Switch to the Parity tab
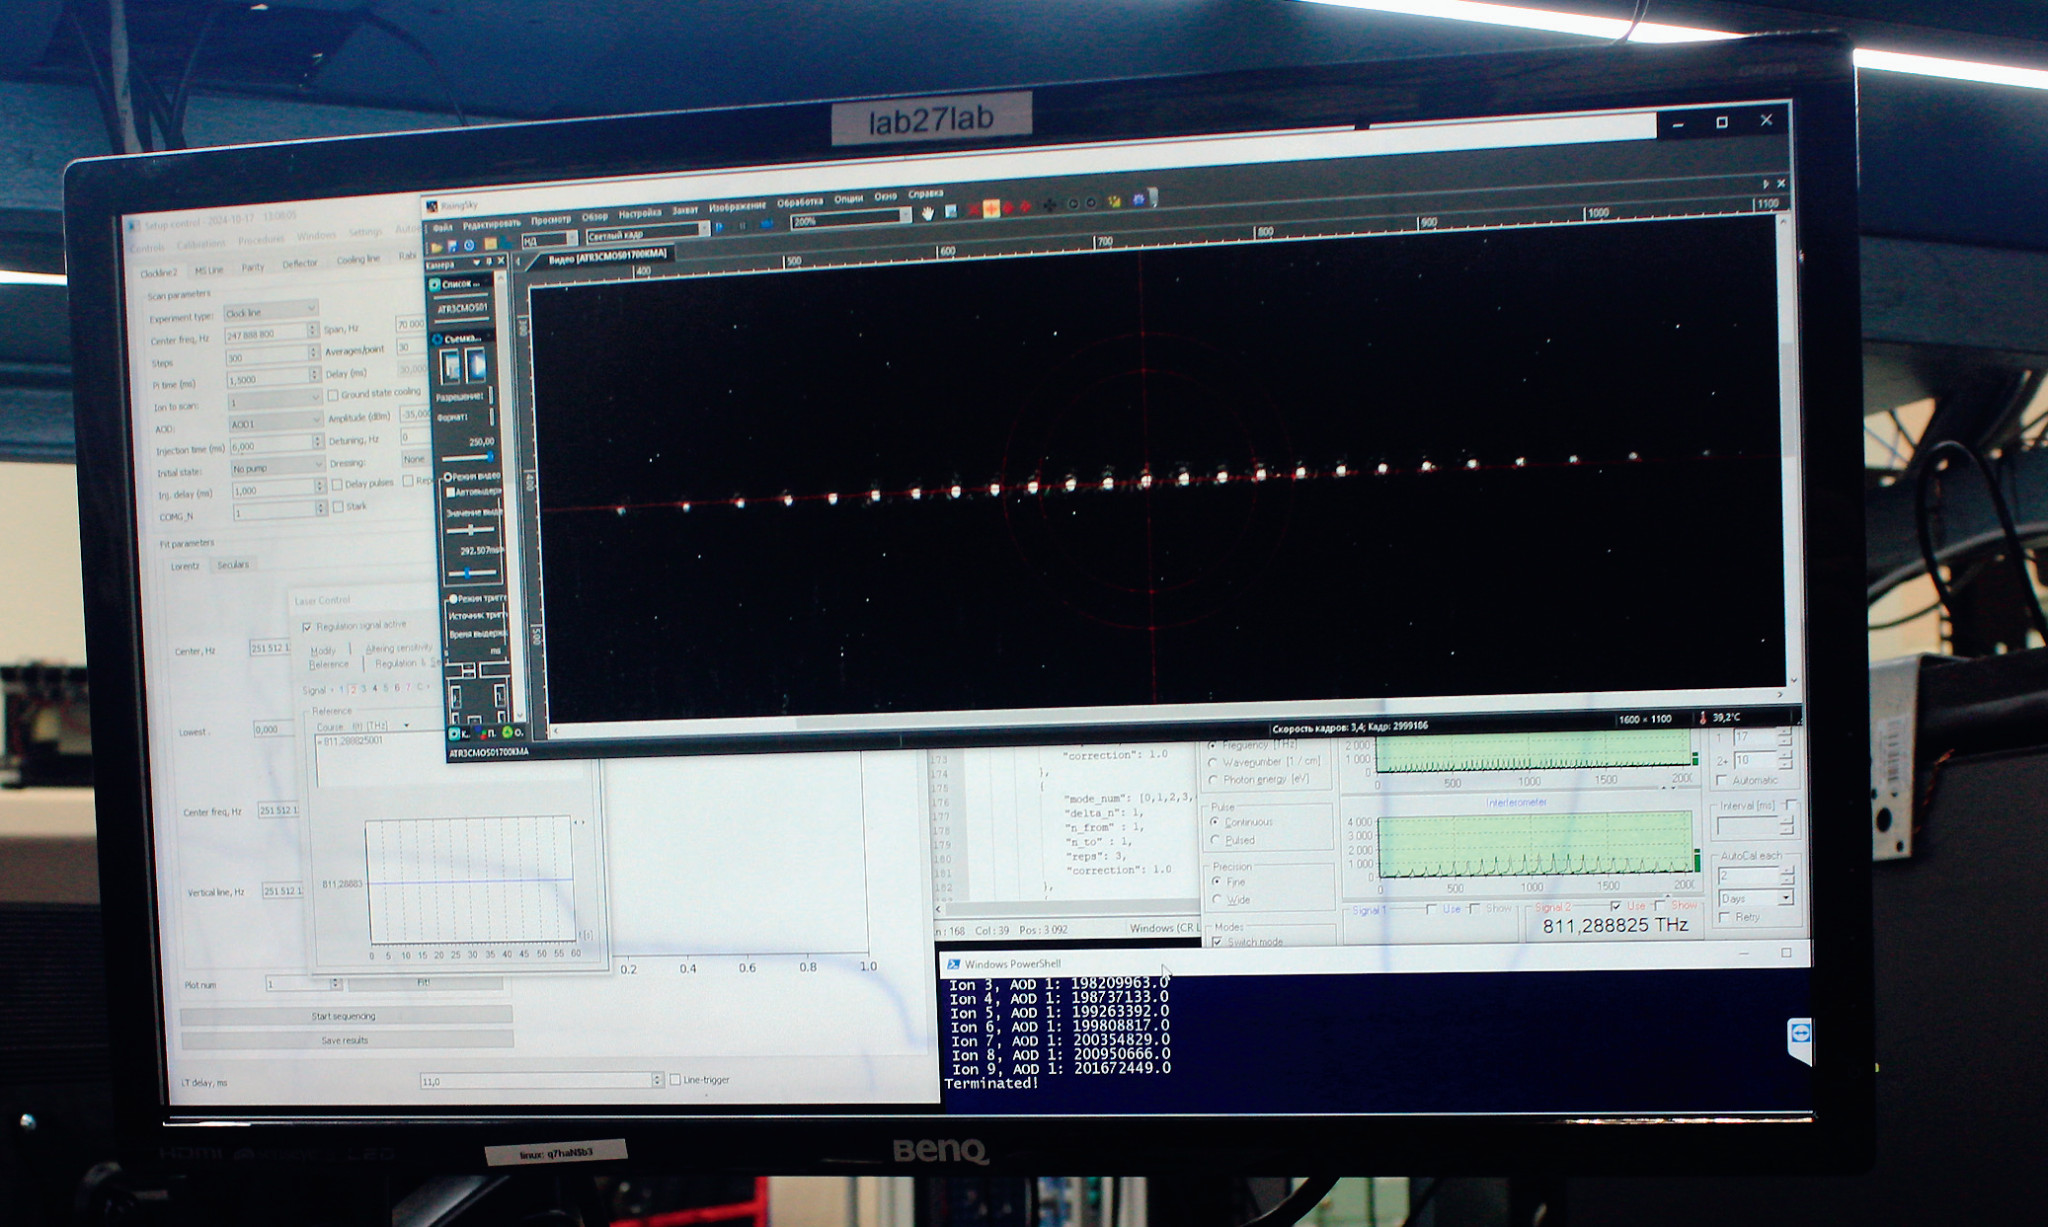The height and width of the screenshot is (1227, 2048). pyautogui.click(x=253, y=268)
